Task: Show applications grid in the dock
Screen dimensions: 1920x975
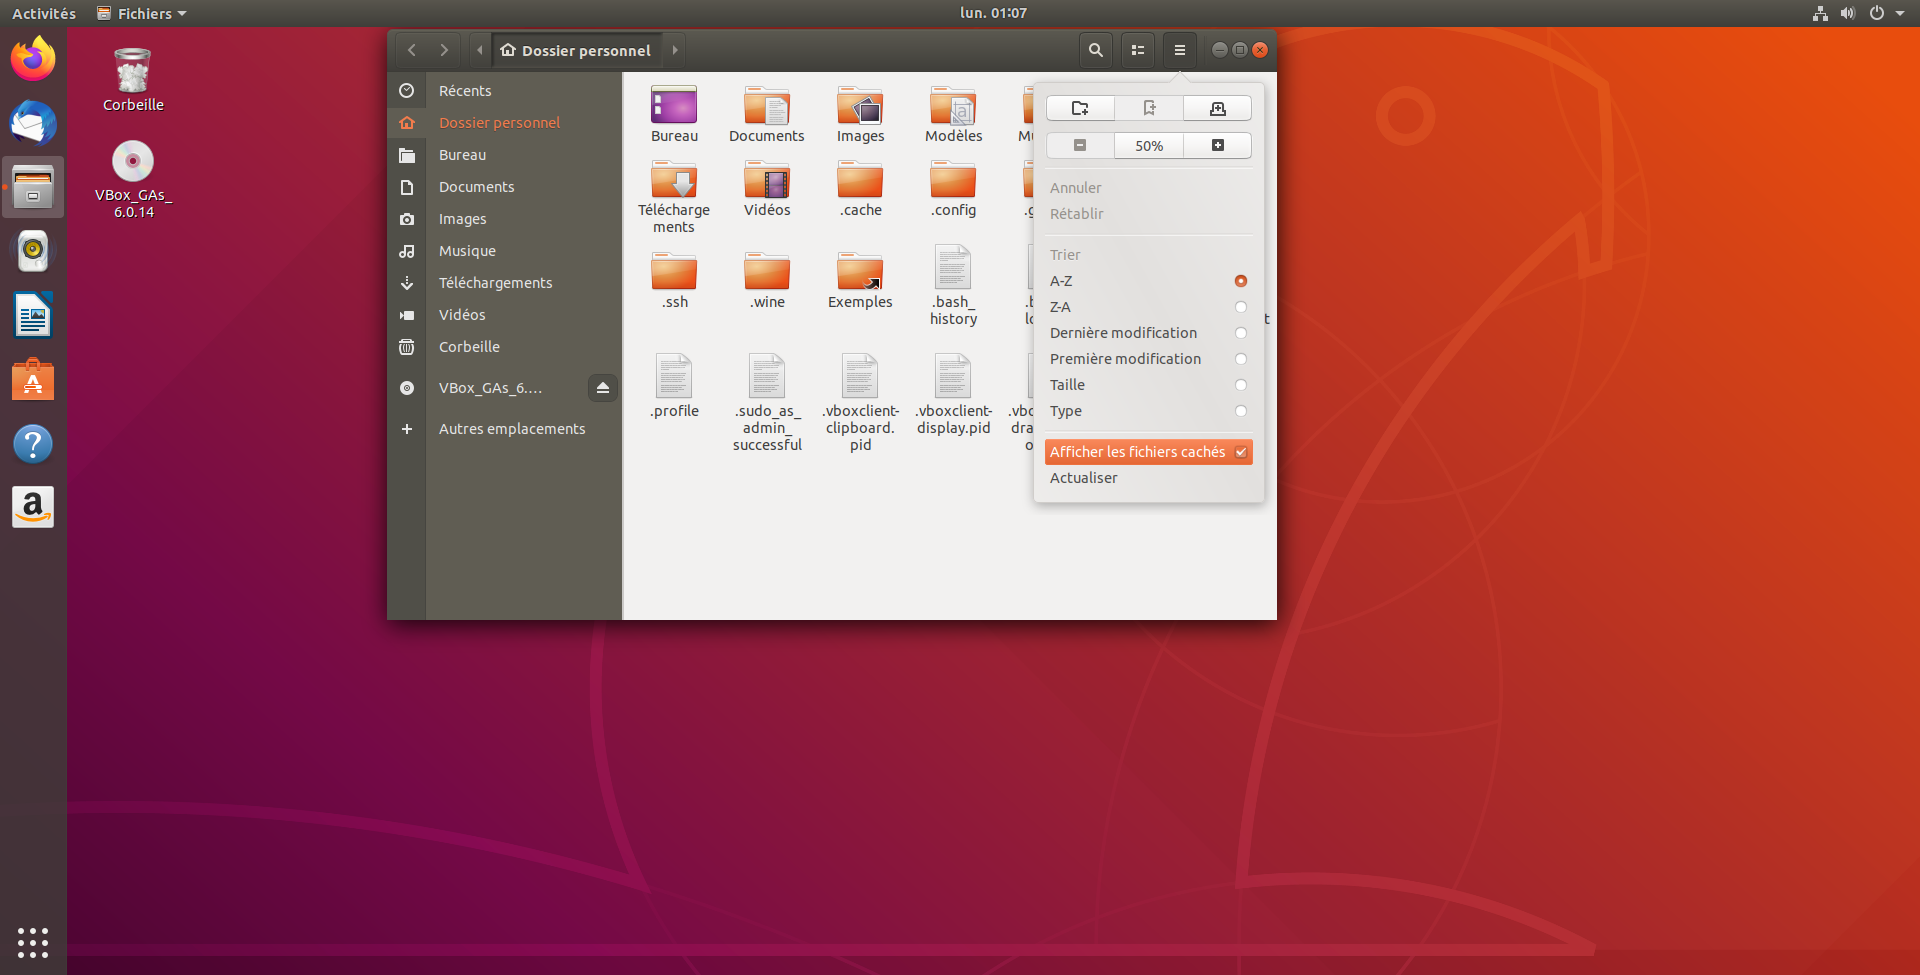Action: (x=33, y=942)
